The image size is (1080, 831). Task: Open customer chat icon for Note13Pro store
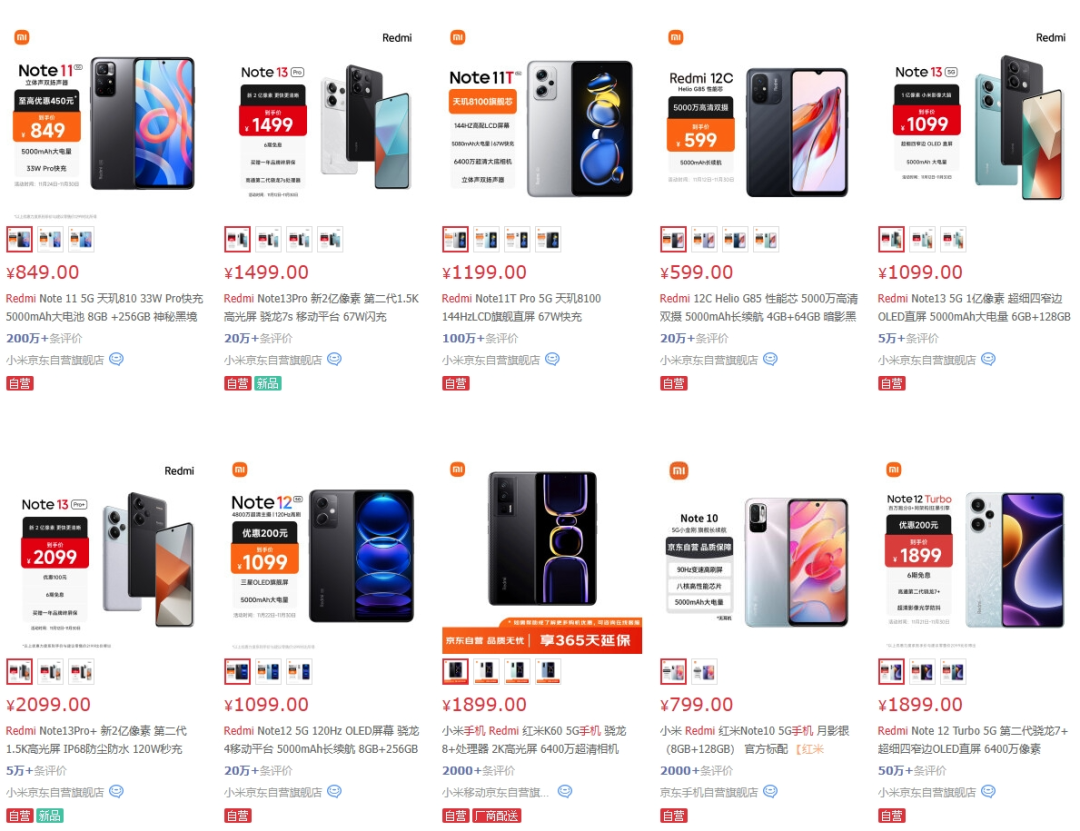tap(334, 359)
